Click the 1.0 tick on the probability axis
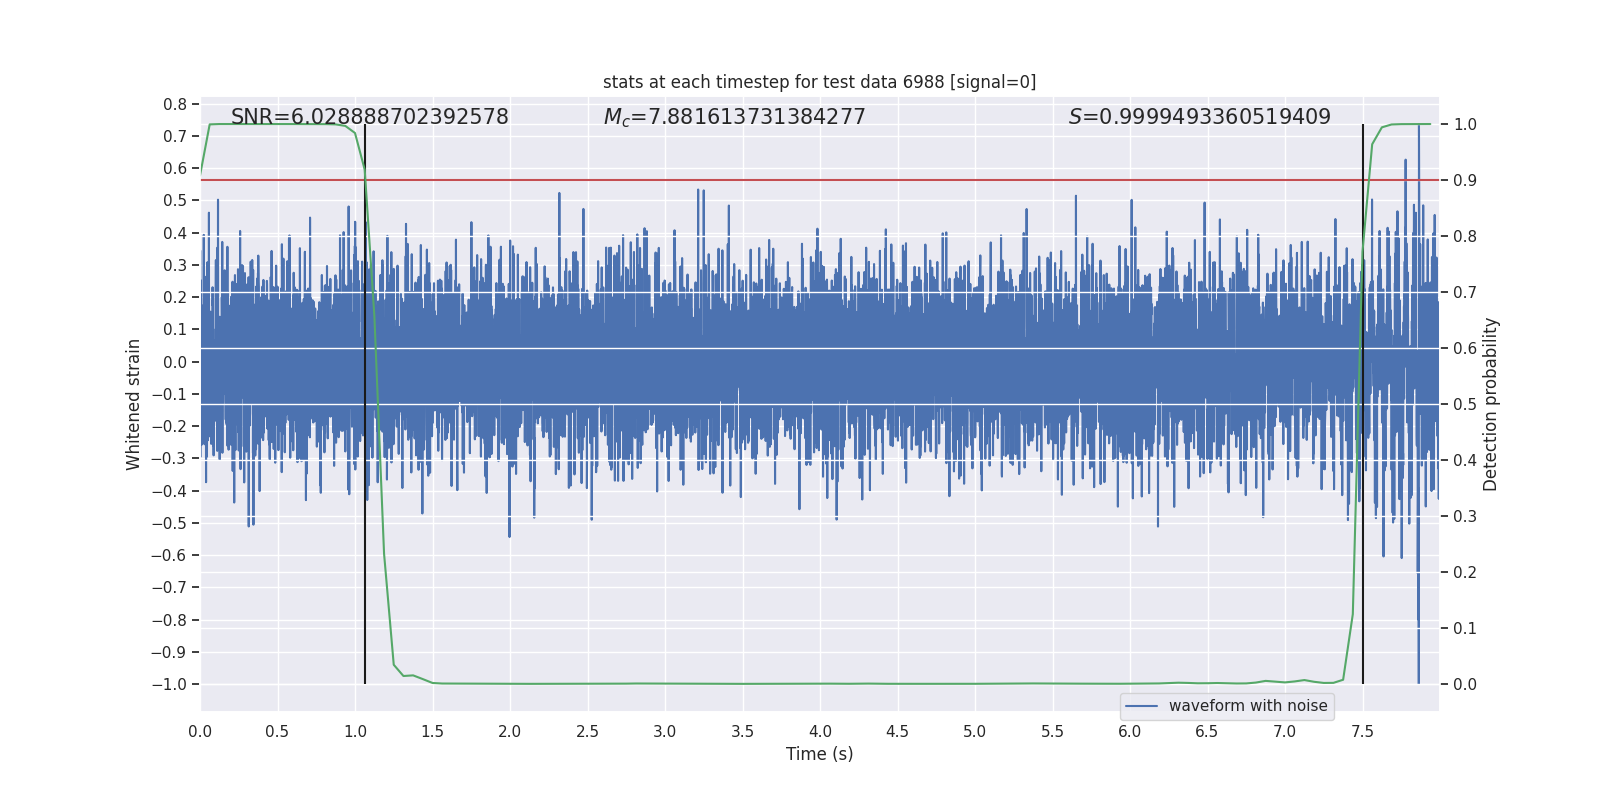Screen dimensions: 1600x800 click(1465, 125)
